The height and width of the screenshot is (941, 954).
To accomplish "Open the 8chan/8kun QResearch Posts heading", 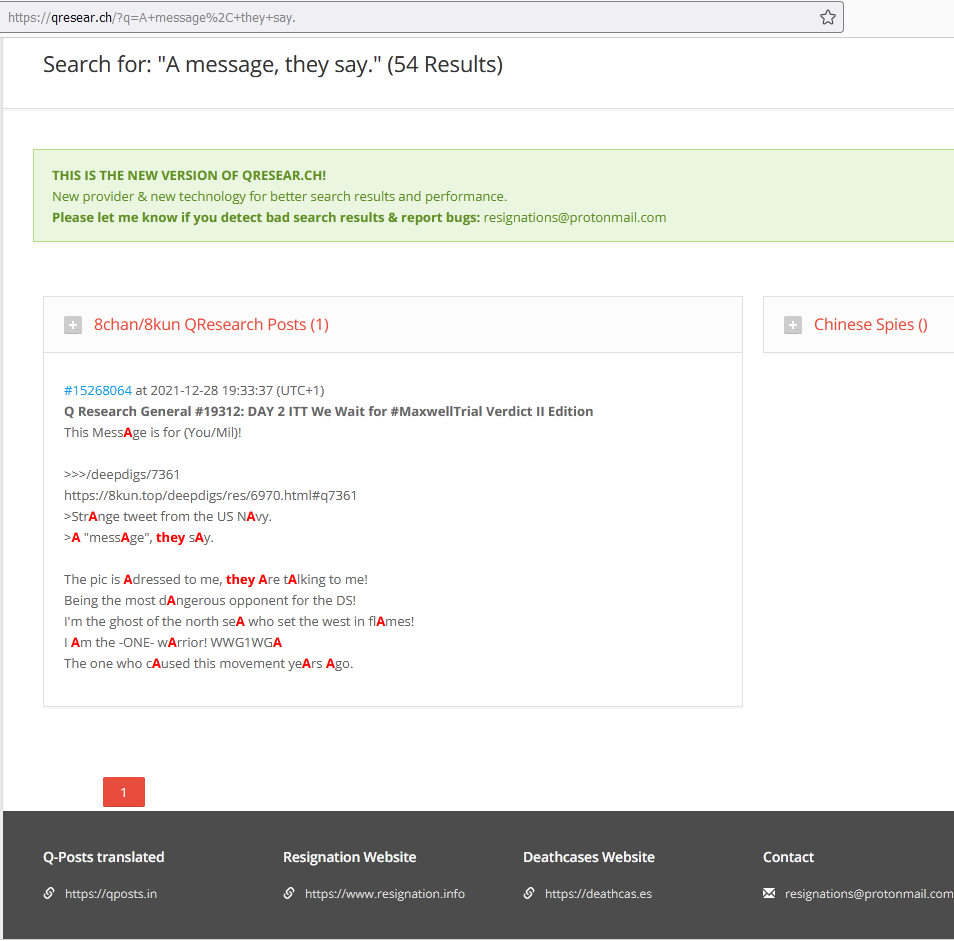I will [211, 324].
